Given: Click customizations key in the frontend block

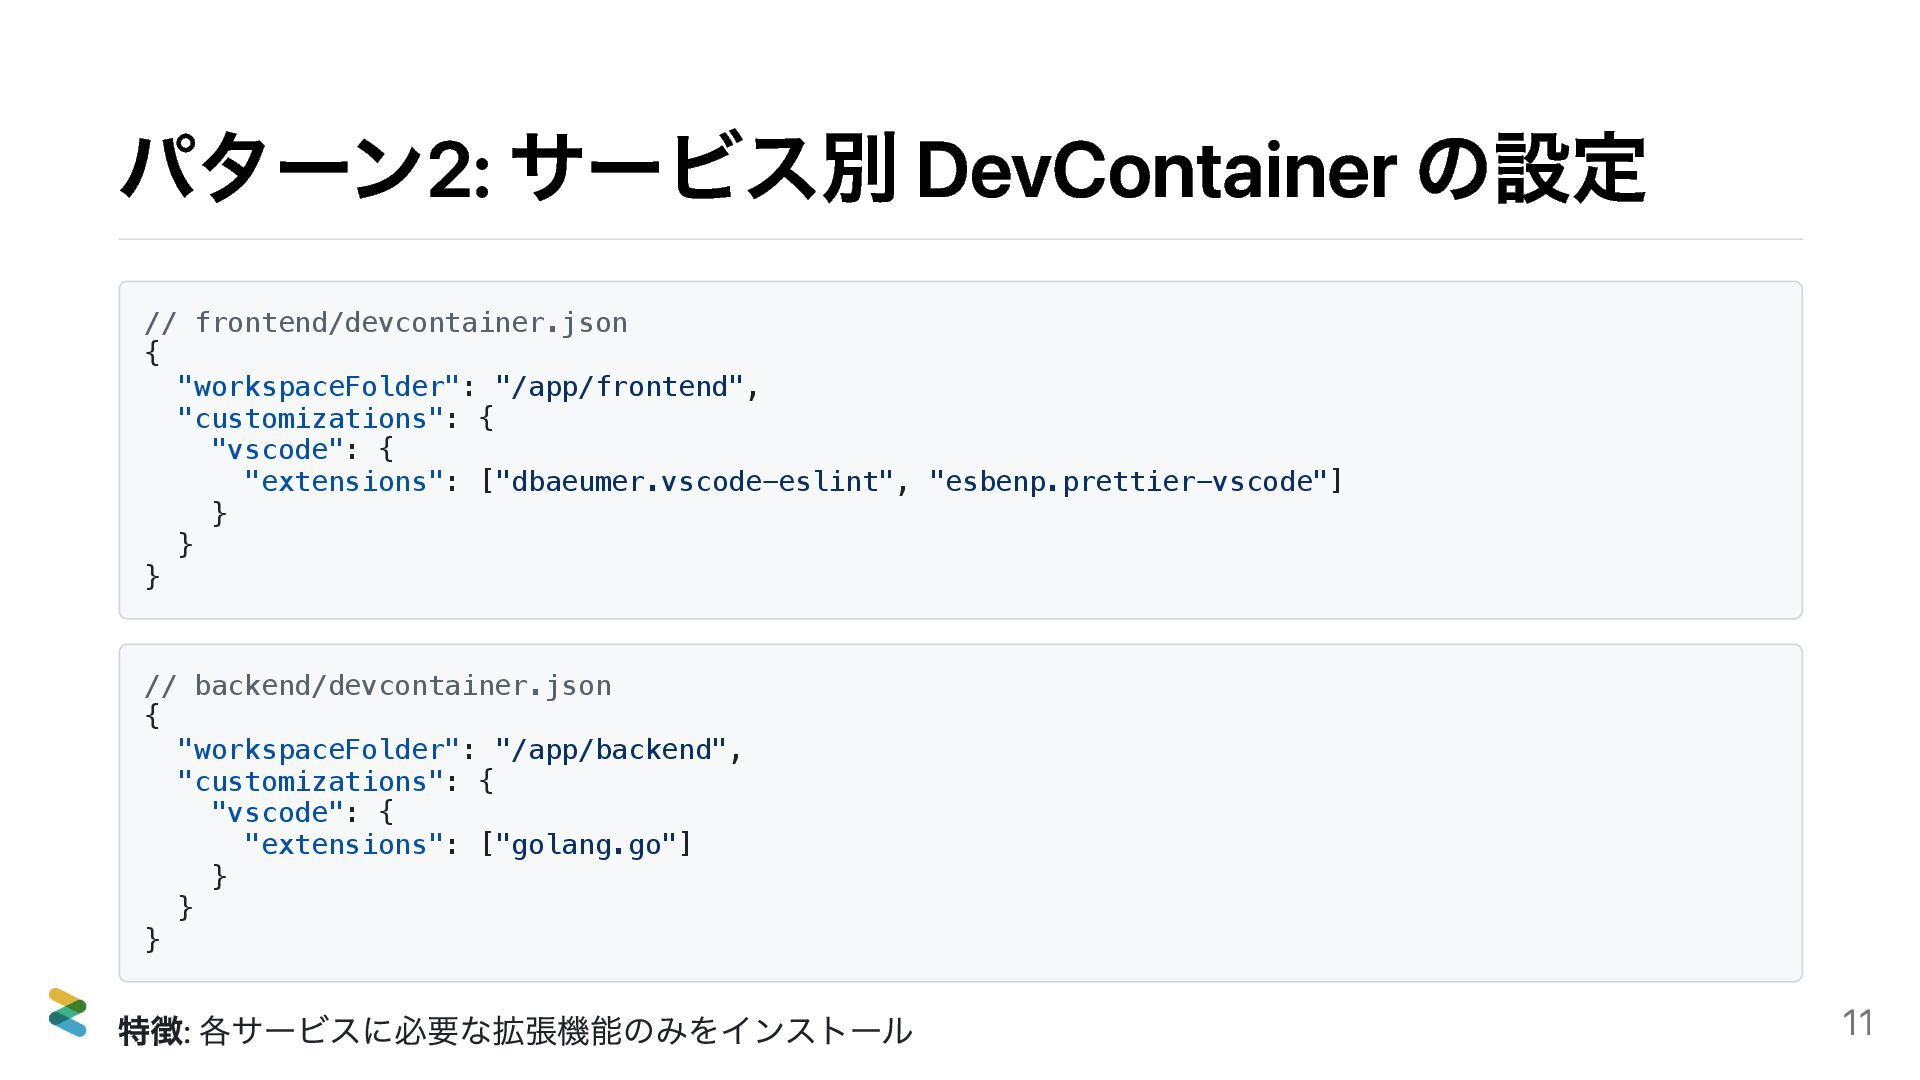Looking at the screenshot, I should click(310, 419).
